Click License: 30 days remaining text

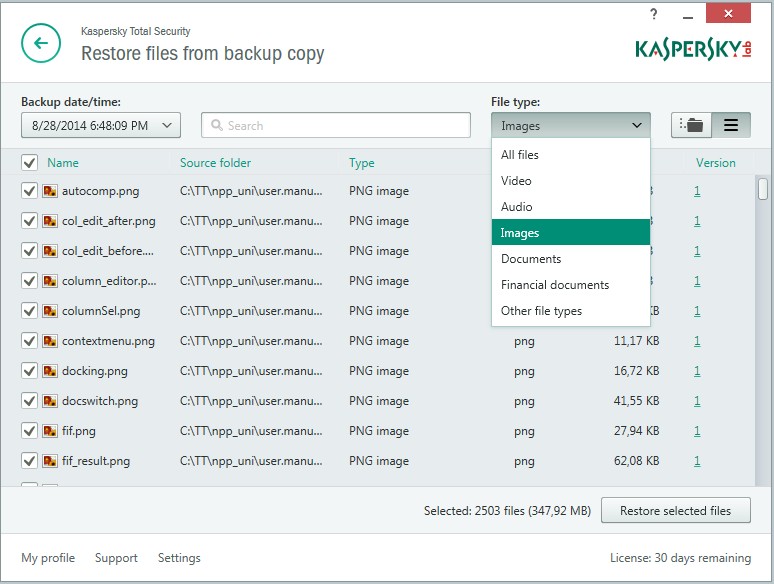click(680, 558)
